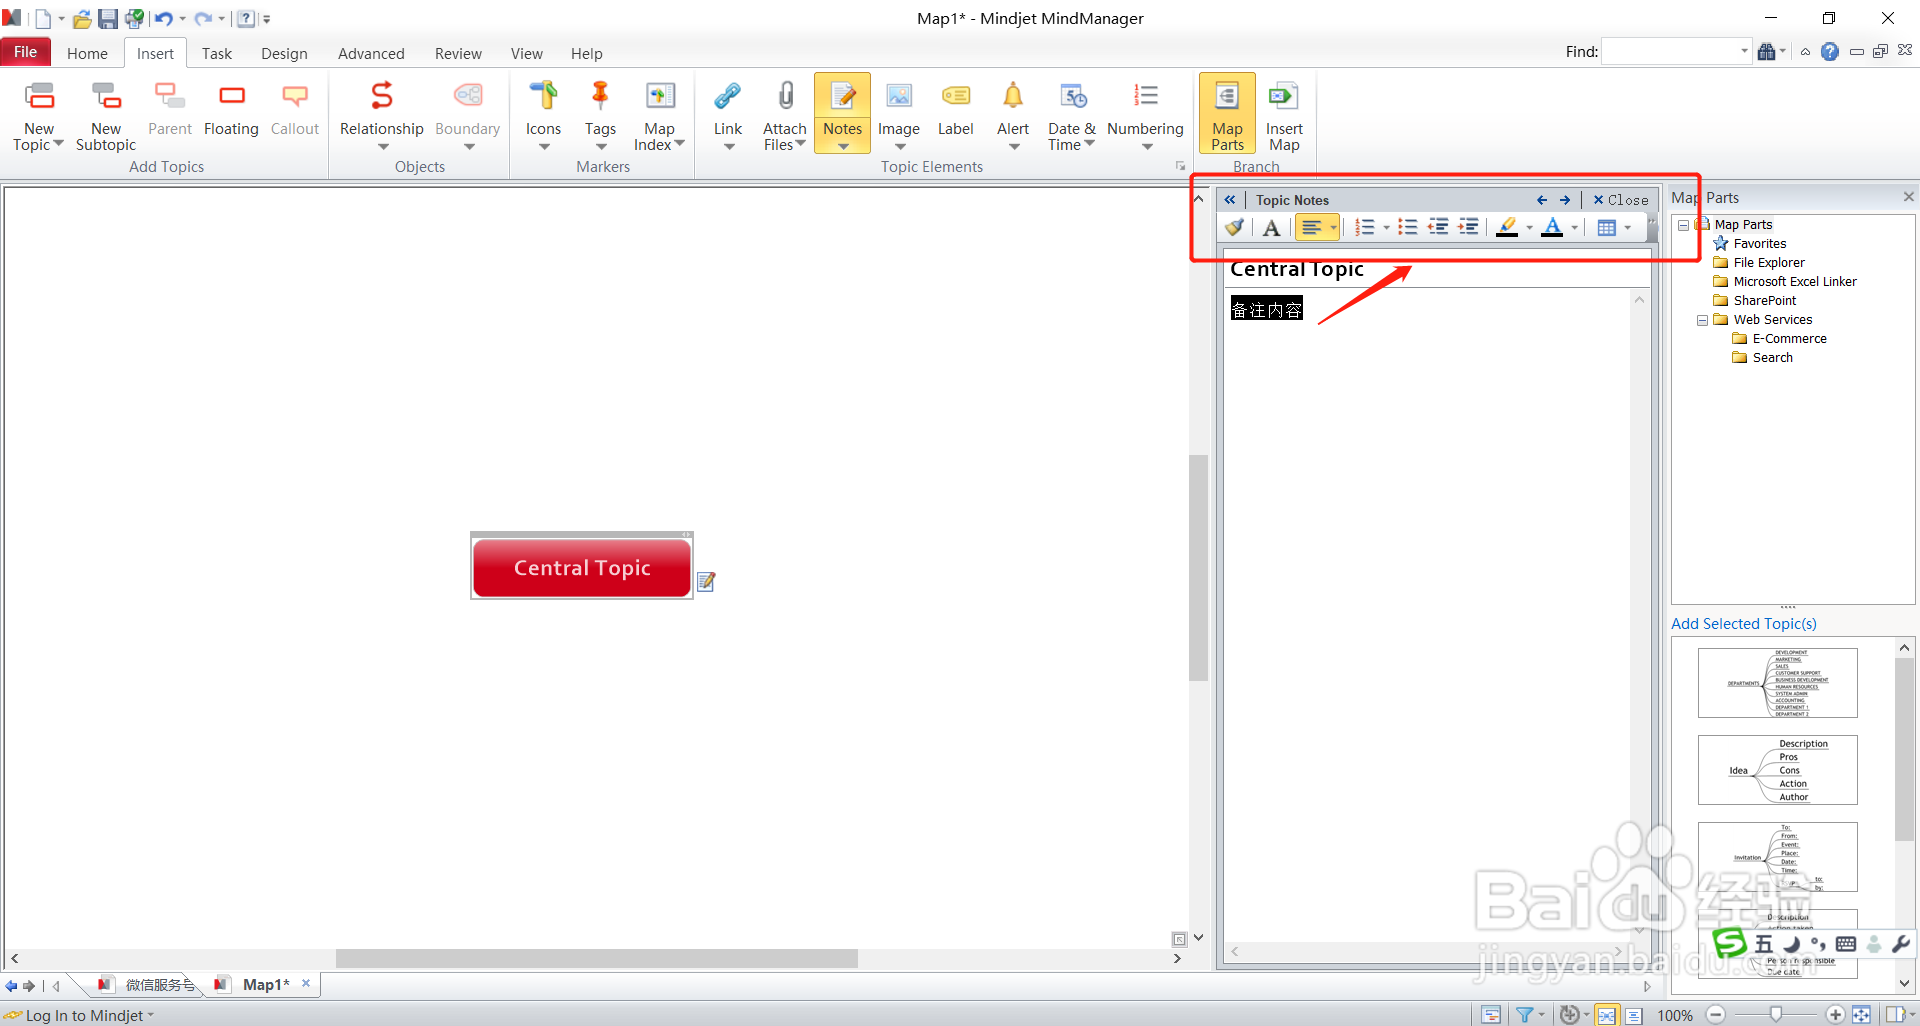Adjust the zoom slider handle
This screenshot has height=1026, width=1920.
[1775, 1015]
